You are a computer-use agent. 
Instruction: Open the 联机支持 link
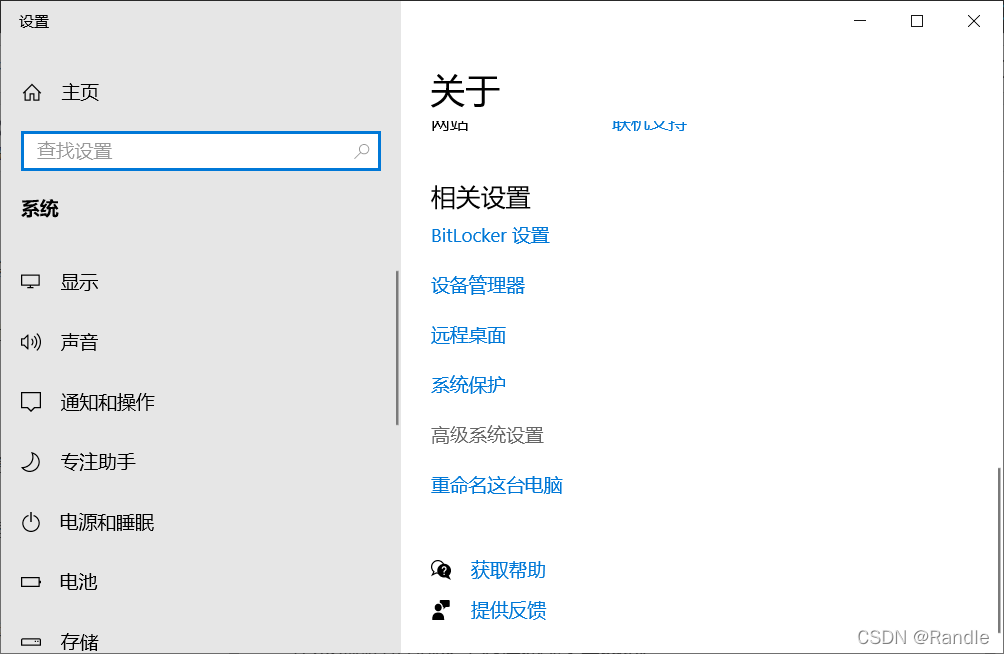point(648,126)
